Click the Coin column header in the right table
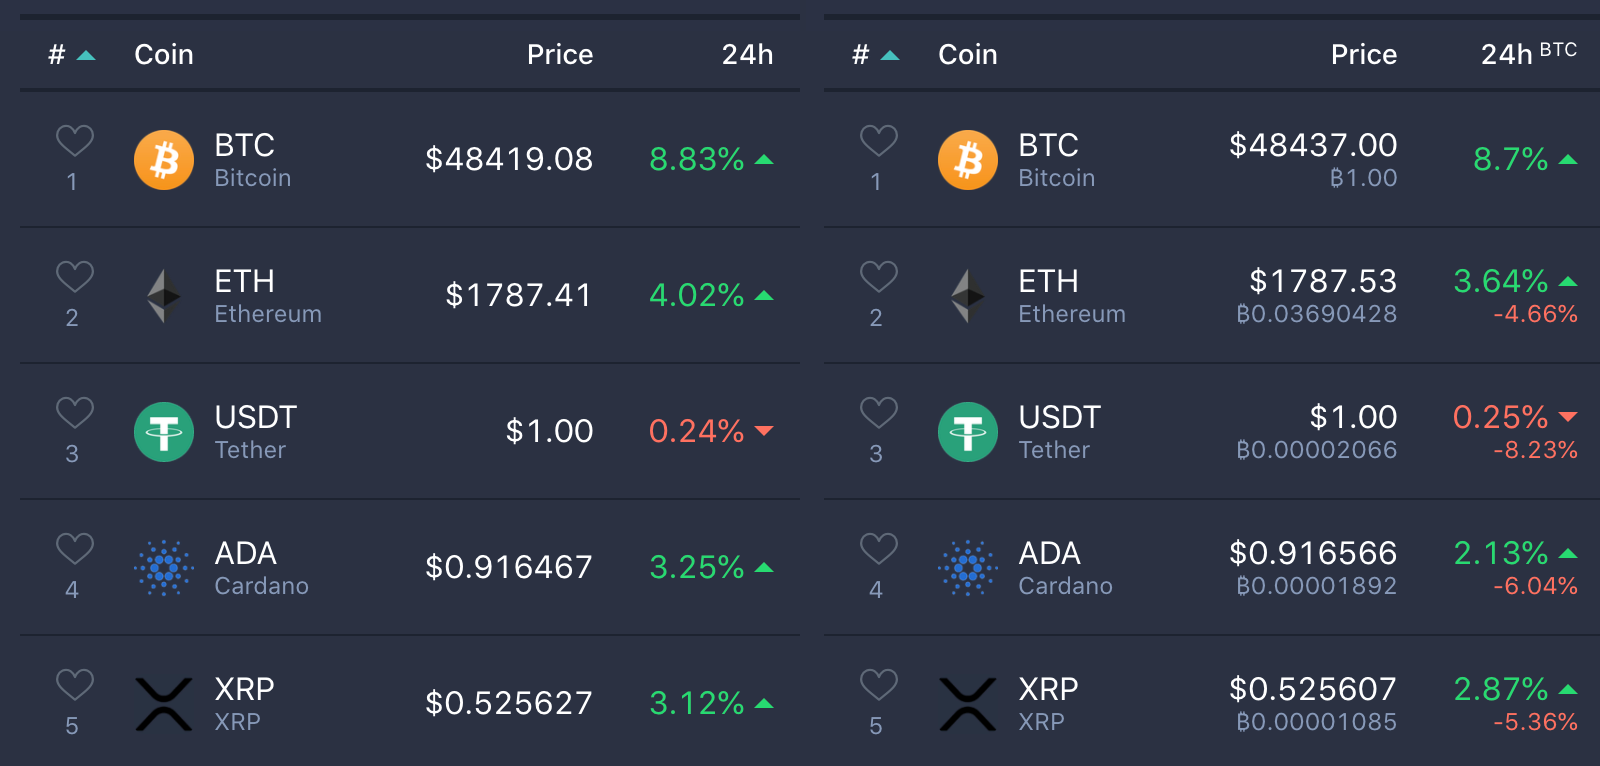Screen dimensions: 1600x766 point(968,54)
